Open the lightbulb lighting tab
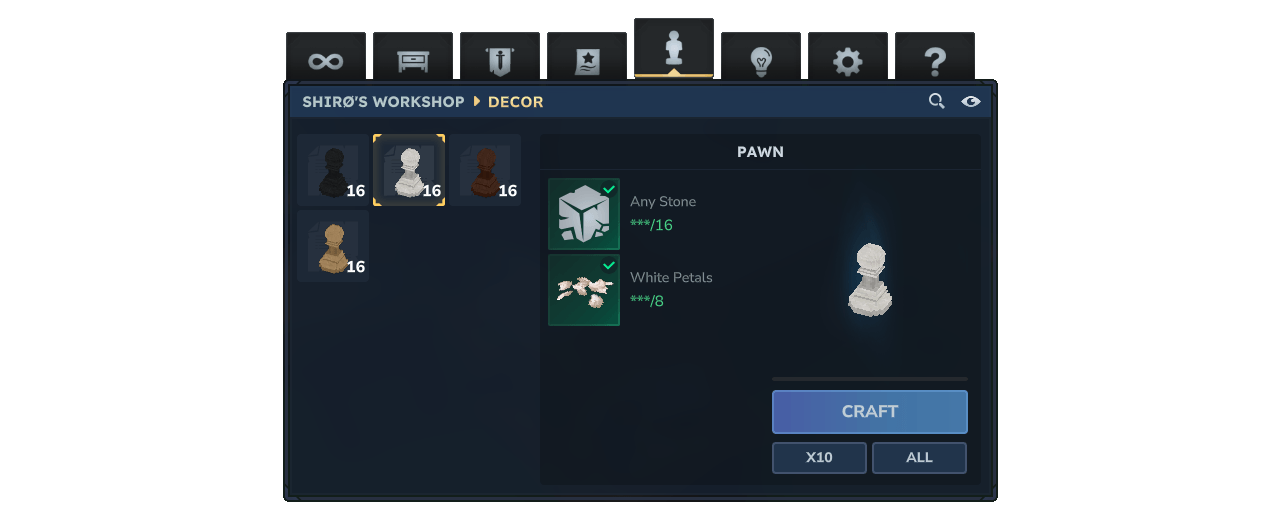 tap(760, 57)
